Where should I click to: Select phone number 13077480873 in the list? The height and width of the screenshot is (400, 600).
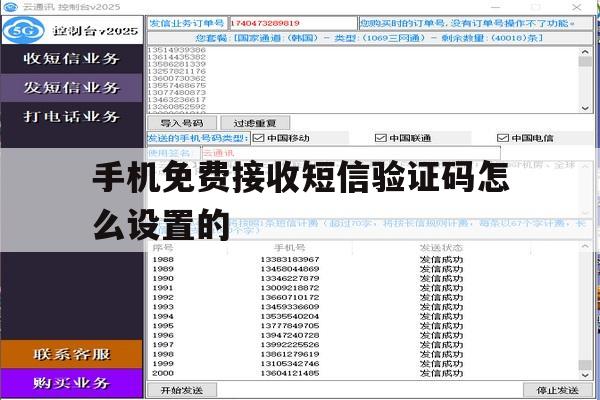pyautogui.click(x=177, y=92)
